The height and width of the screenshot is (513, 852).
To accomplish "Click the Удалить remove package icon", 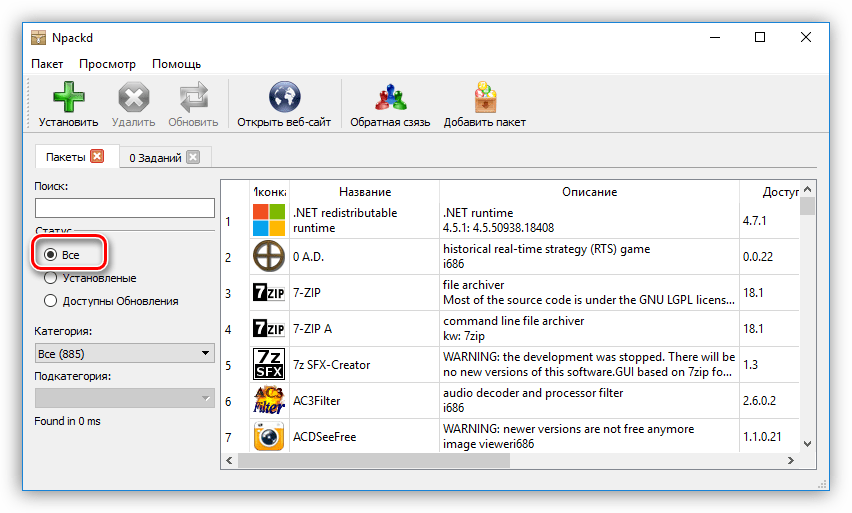I will [x=133, y=98].
